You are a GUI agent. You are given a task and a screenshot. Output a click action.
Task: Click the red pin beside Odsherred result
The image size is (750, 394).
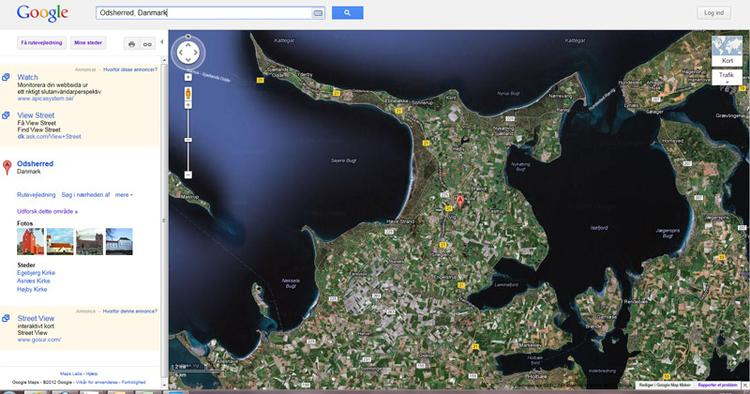pyautogui.click(x=7, y=167)
